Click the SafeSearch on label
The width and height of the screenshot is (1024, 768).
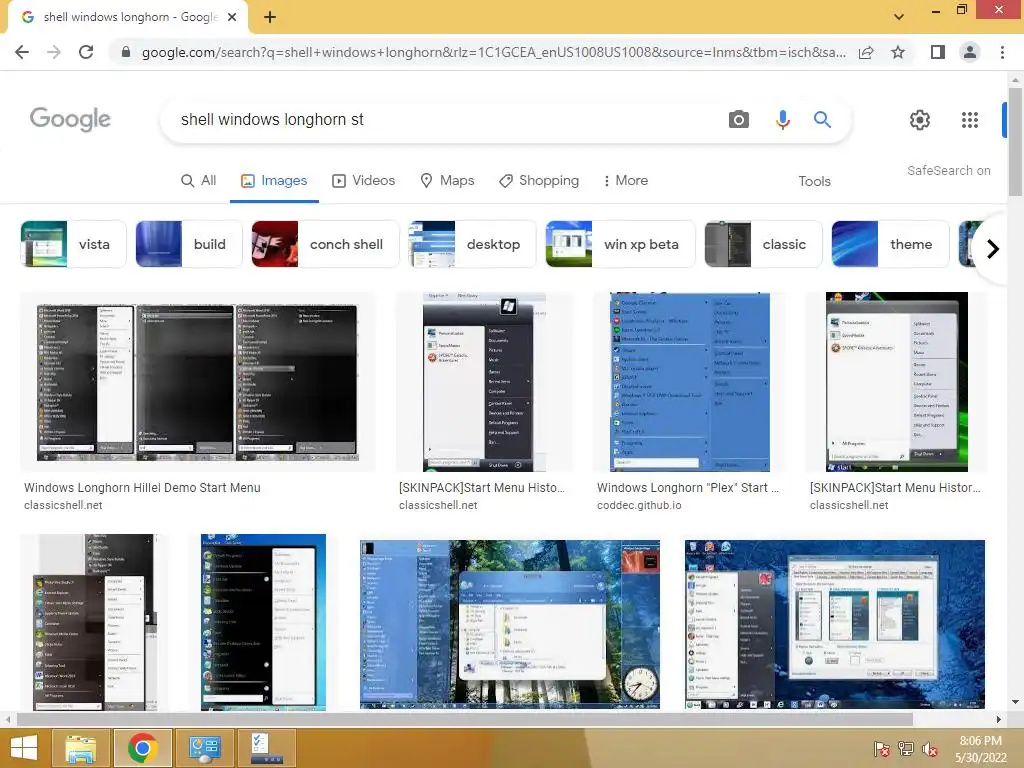pyautogui.click(x=948, y=170)
